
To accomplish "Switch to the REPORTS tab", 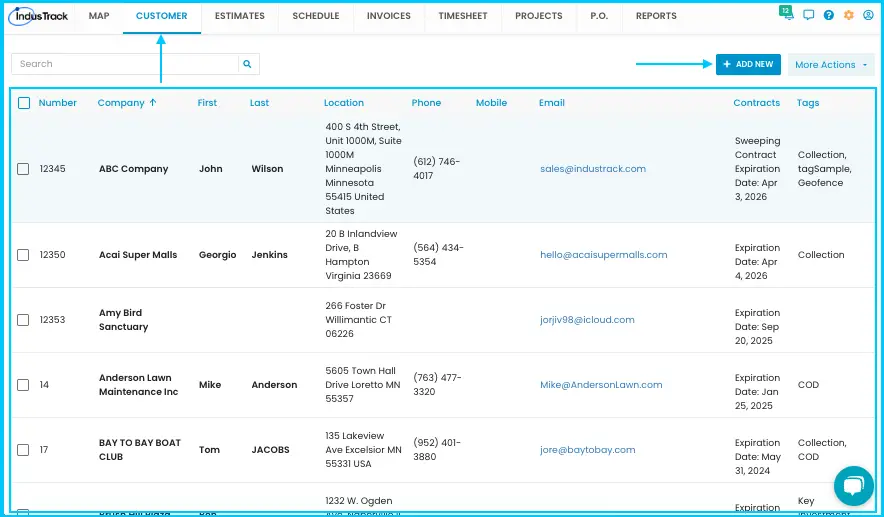I will (x=656, y=16).
